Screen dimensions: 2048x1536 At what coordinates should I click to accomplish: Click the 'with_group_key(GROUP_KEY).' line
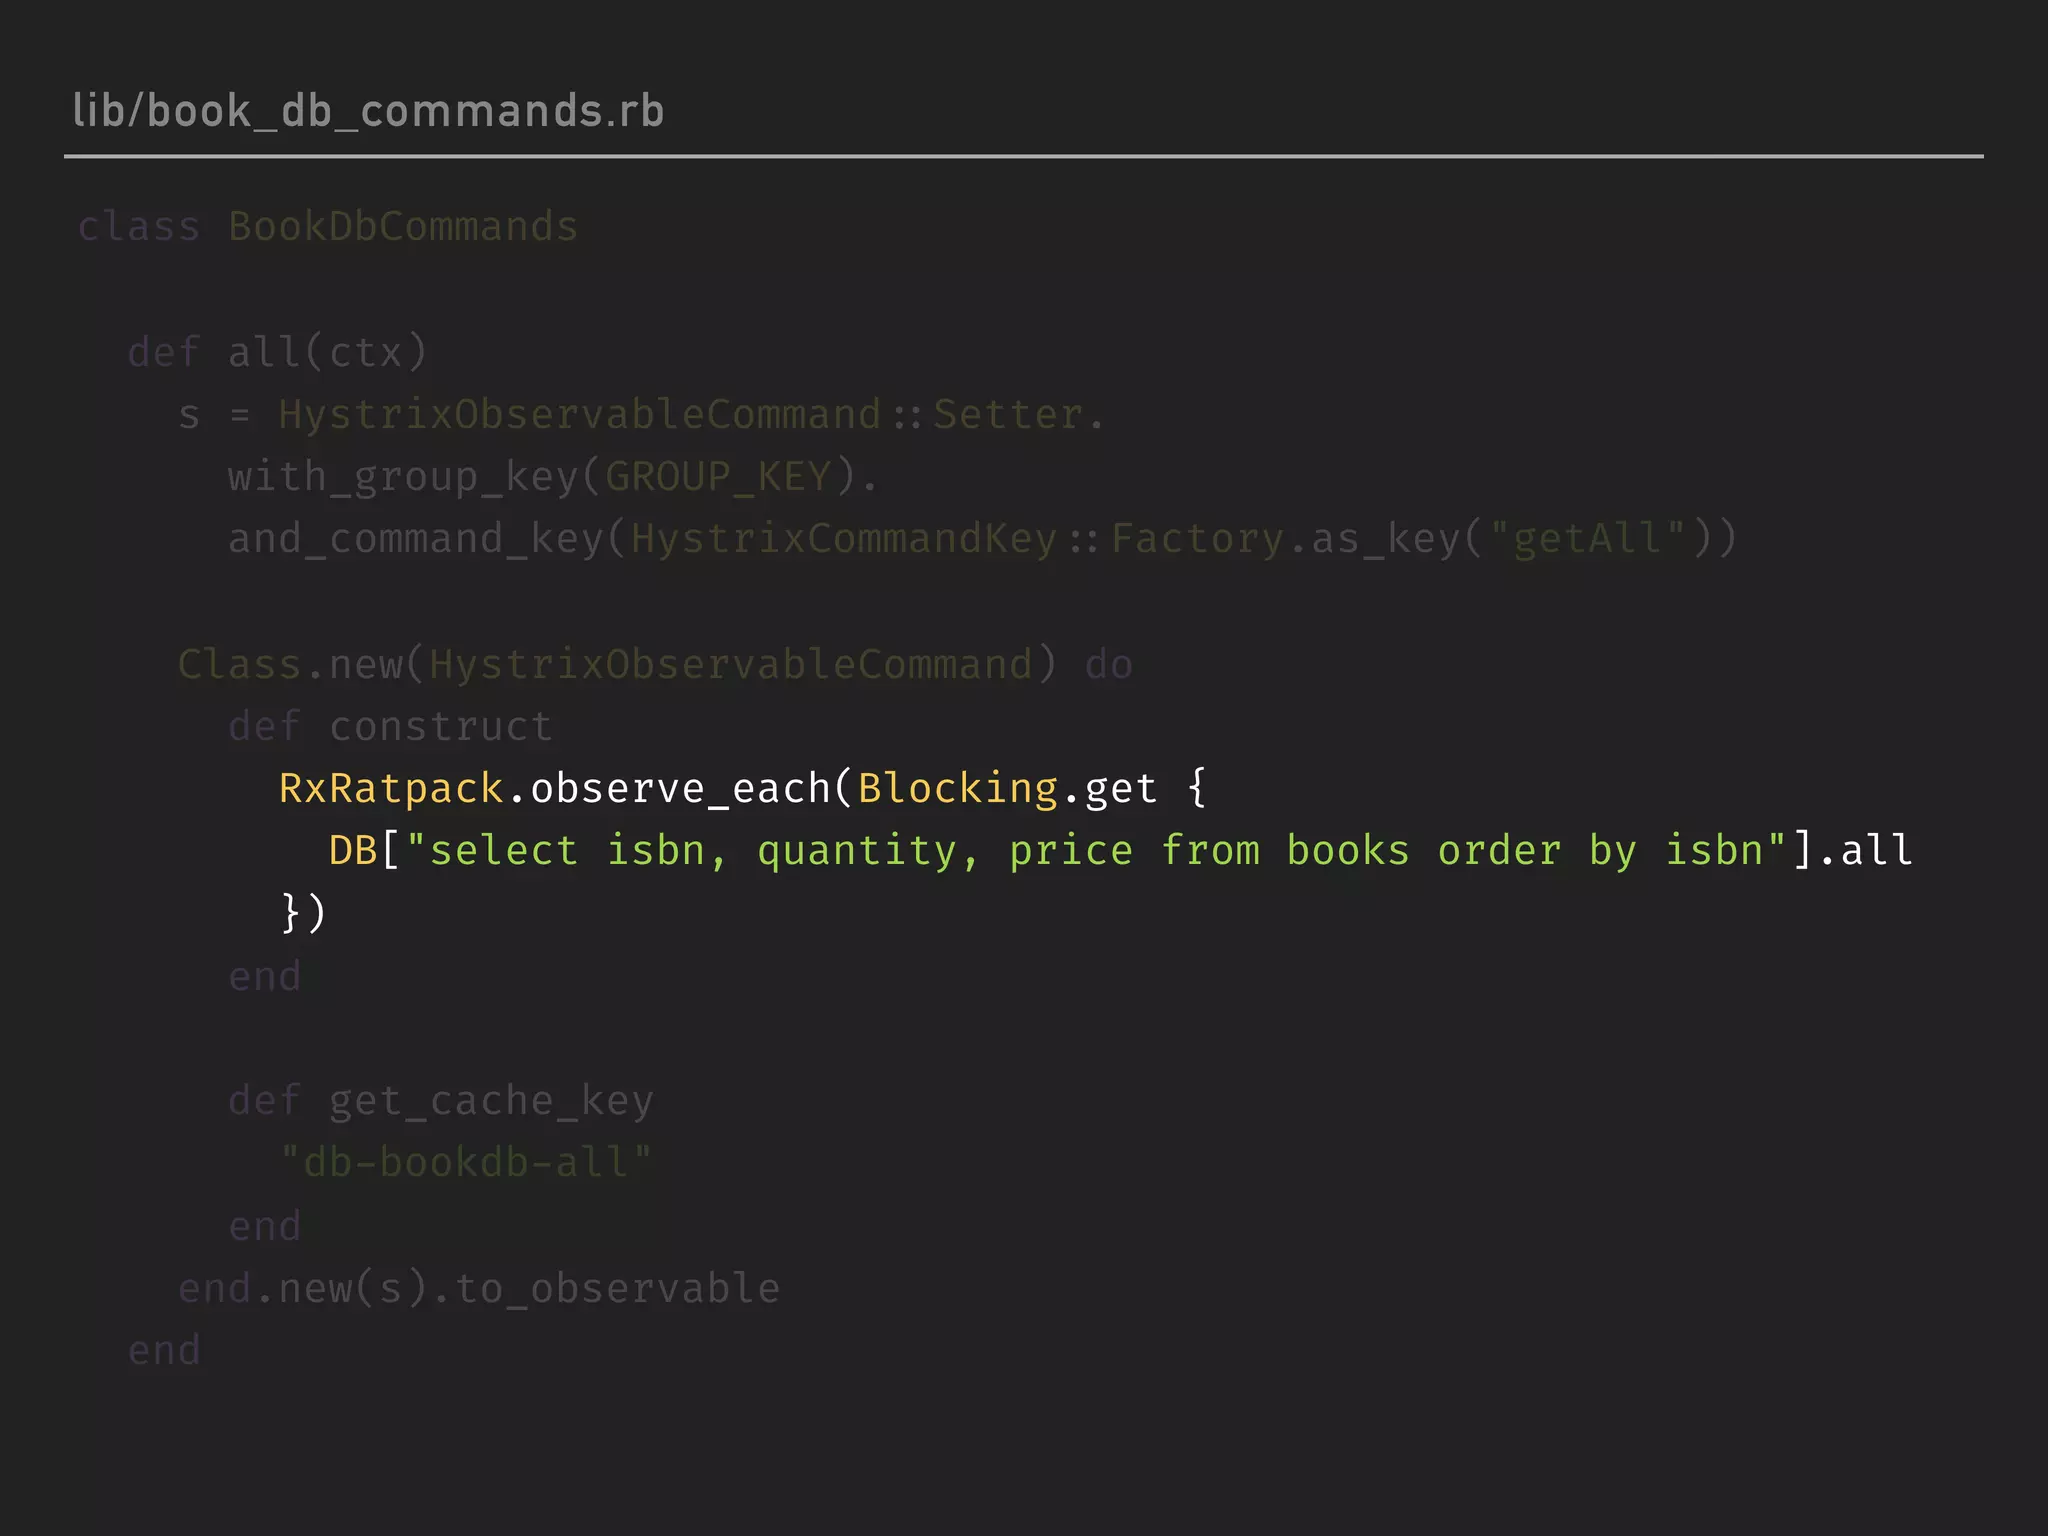tap(553, 477)
